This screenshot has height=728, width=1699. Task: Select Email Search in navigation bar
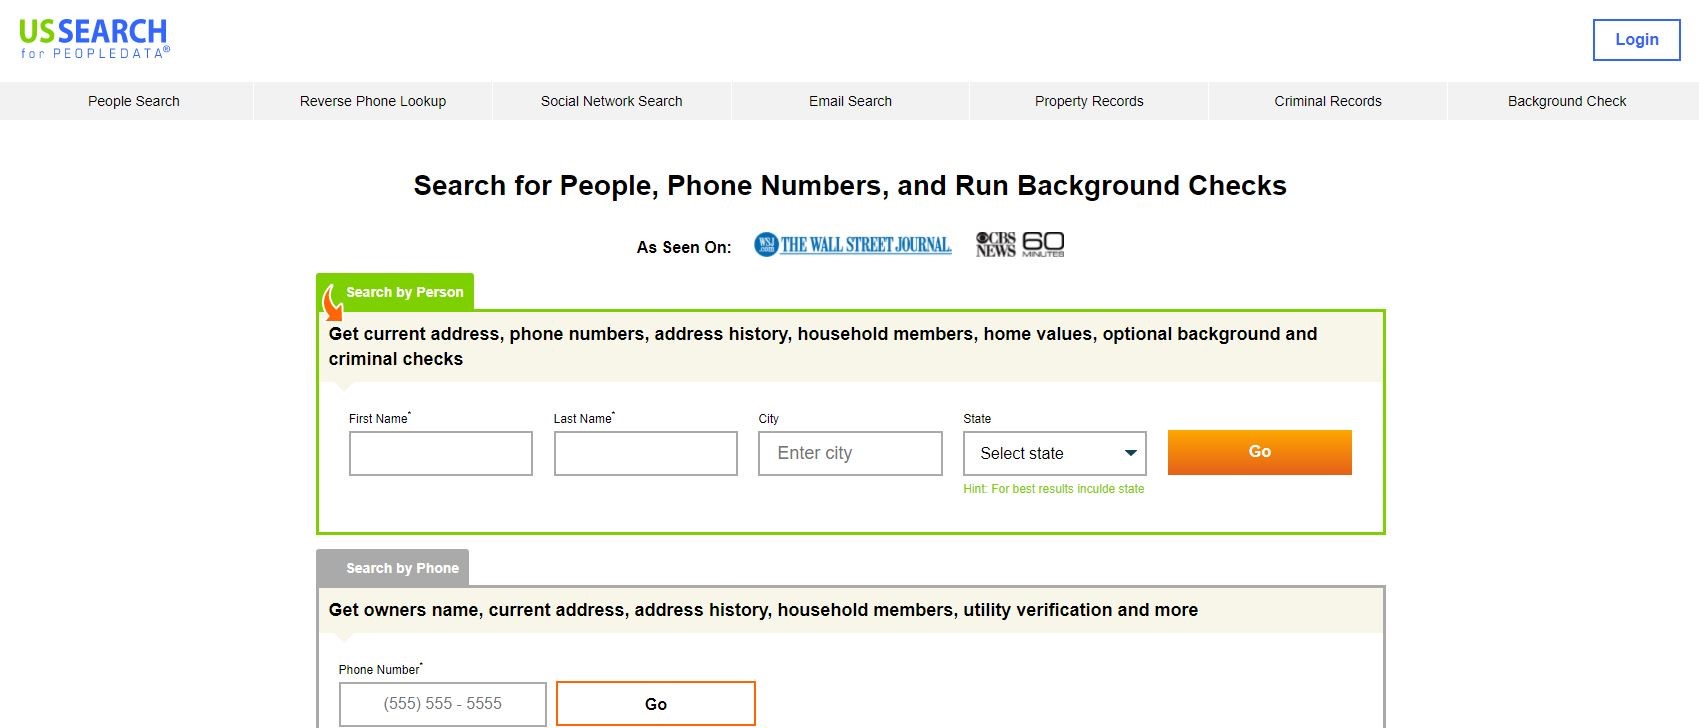pos(850,101)
